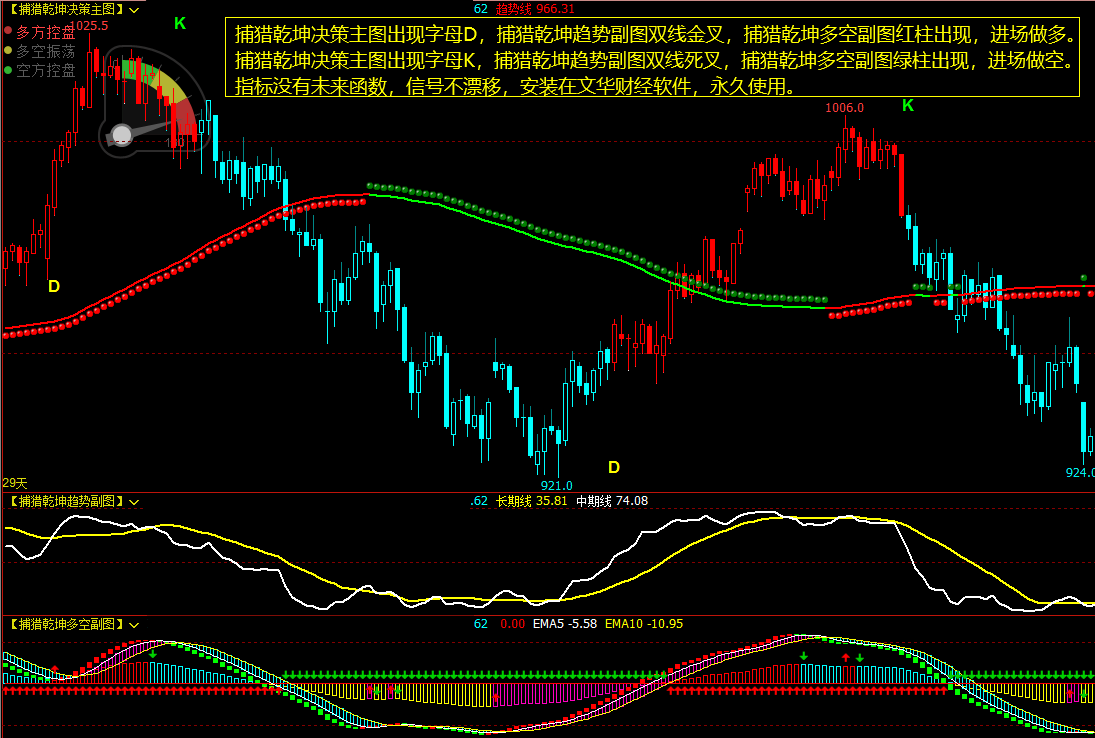Click the 【捕猎乾坤多空副图】 title label
Screen dimensions: 1095x738
[66, 624]
